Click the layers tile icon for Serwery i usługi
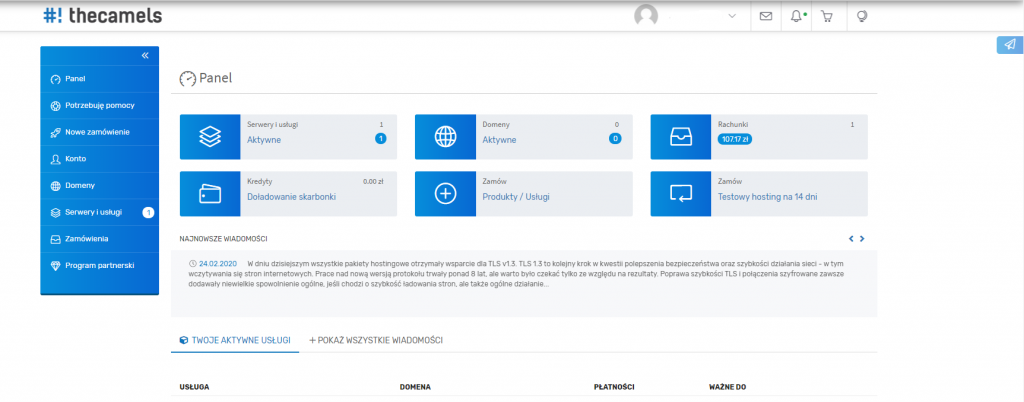 coord(210,136)
